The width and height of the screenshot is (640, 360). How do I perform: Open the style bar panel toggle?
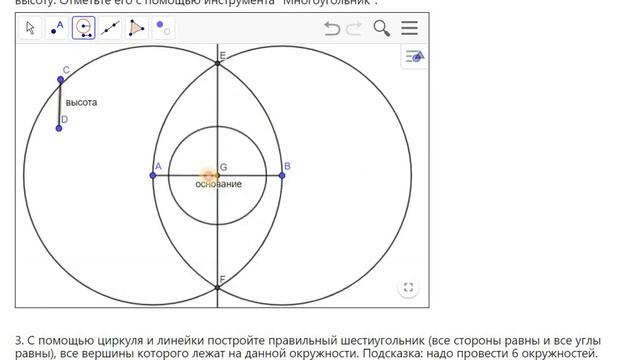(415, 56)
